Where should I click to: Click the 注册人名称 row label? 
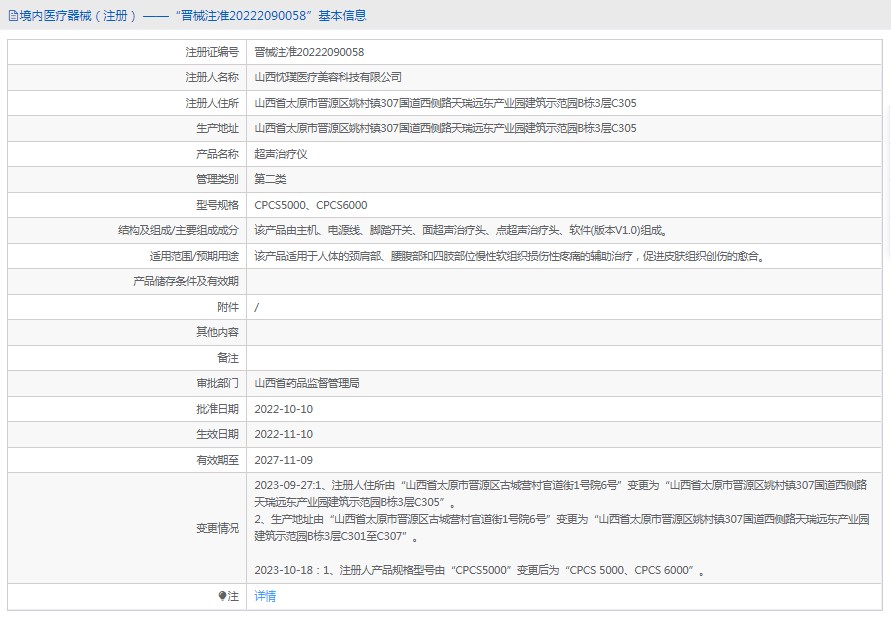click(x=212, y=77)
